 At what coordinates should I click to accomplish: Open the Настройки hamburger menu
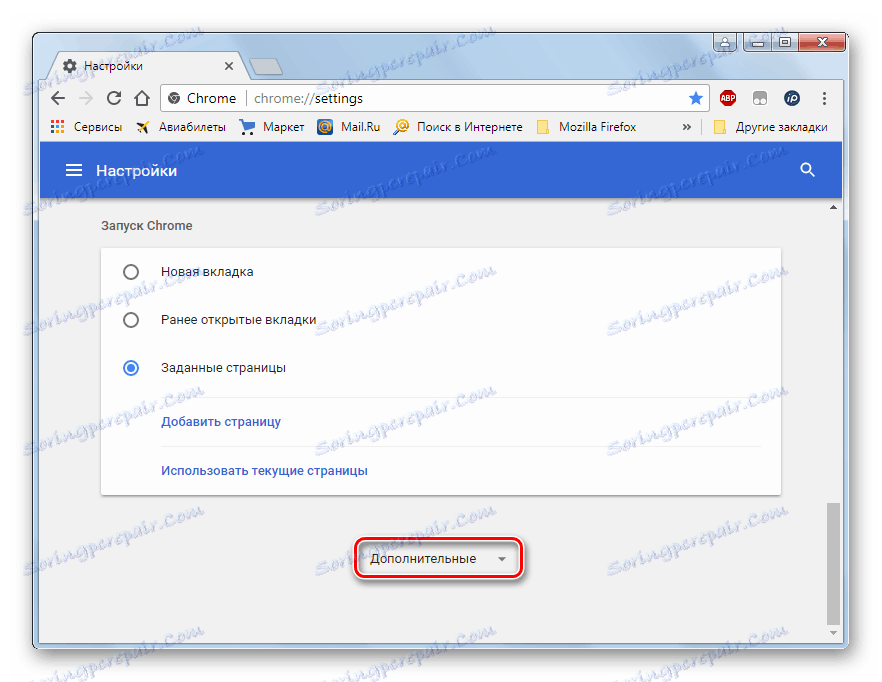pyautogui.click(x=74, y=170)
